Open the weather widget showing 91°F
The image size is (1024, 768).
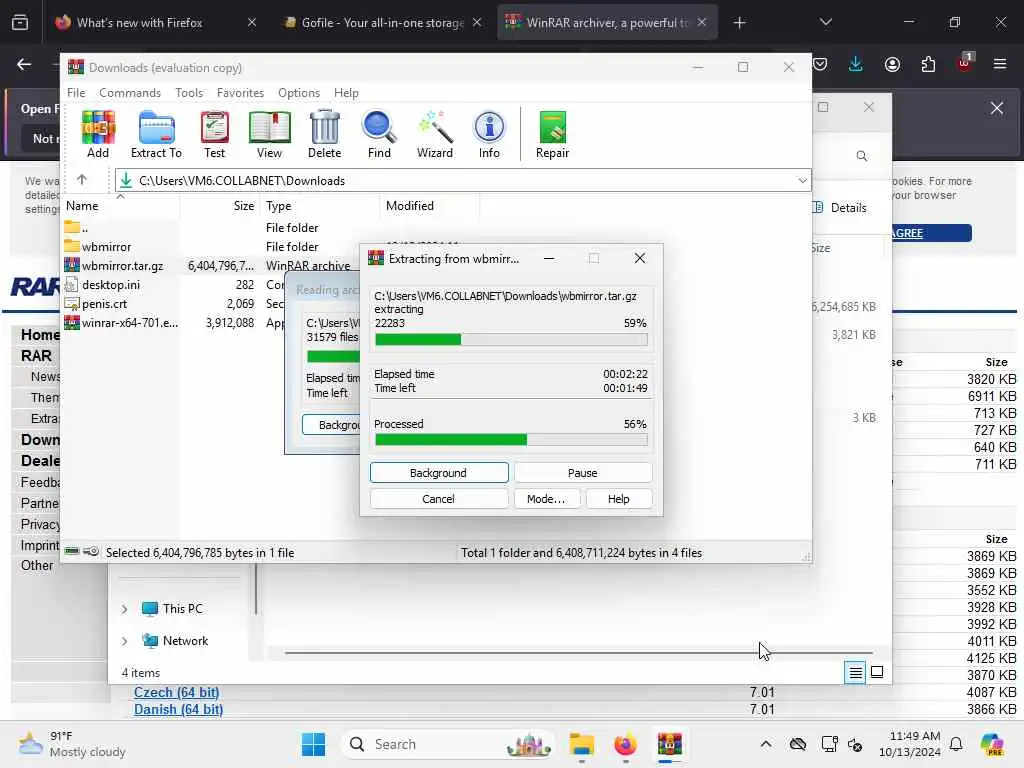pos(72,744)
